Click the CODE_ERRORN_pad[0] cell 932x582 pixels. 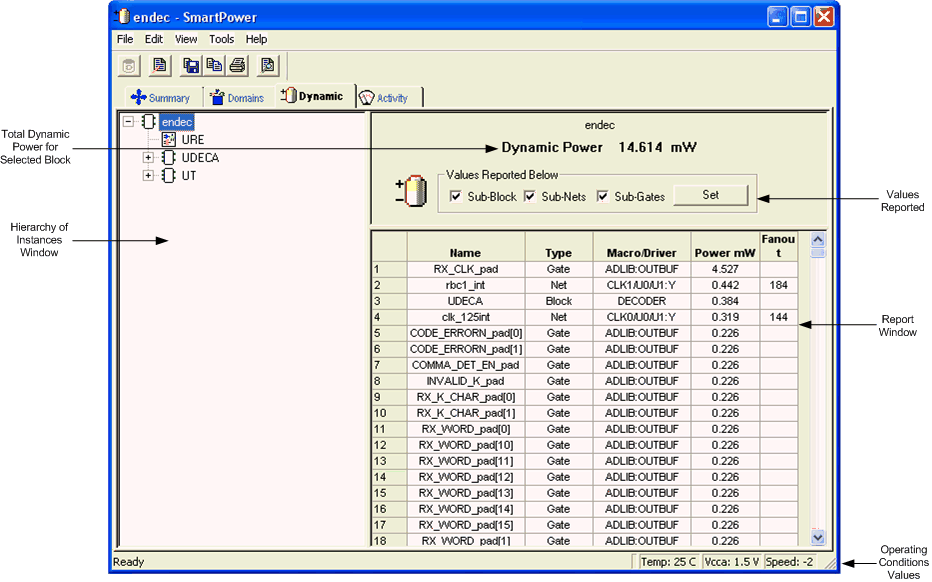pos(466,334)
